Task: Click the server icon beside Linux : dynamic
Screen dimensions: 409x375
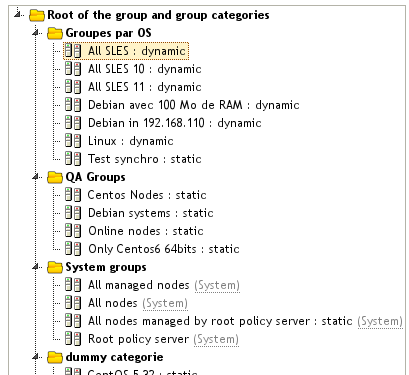Action: coord(73,141)
